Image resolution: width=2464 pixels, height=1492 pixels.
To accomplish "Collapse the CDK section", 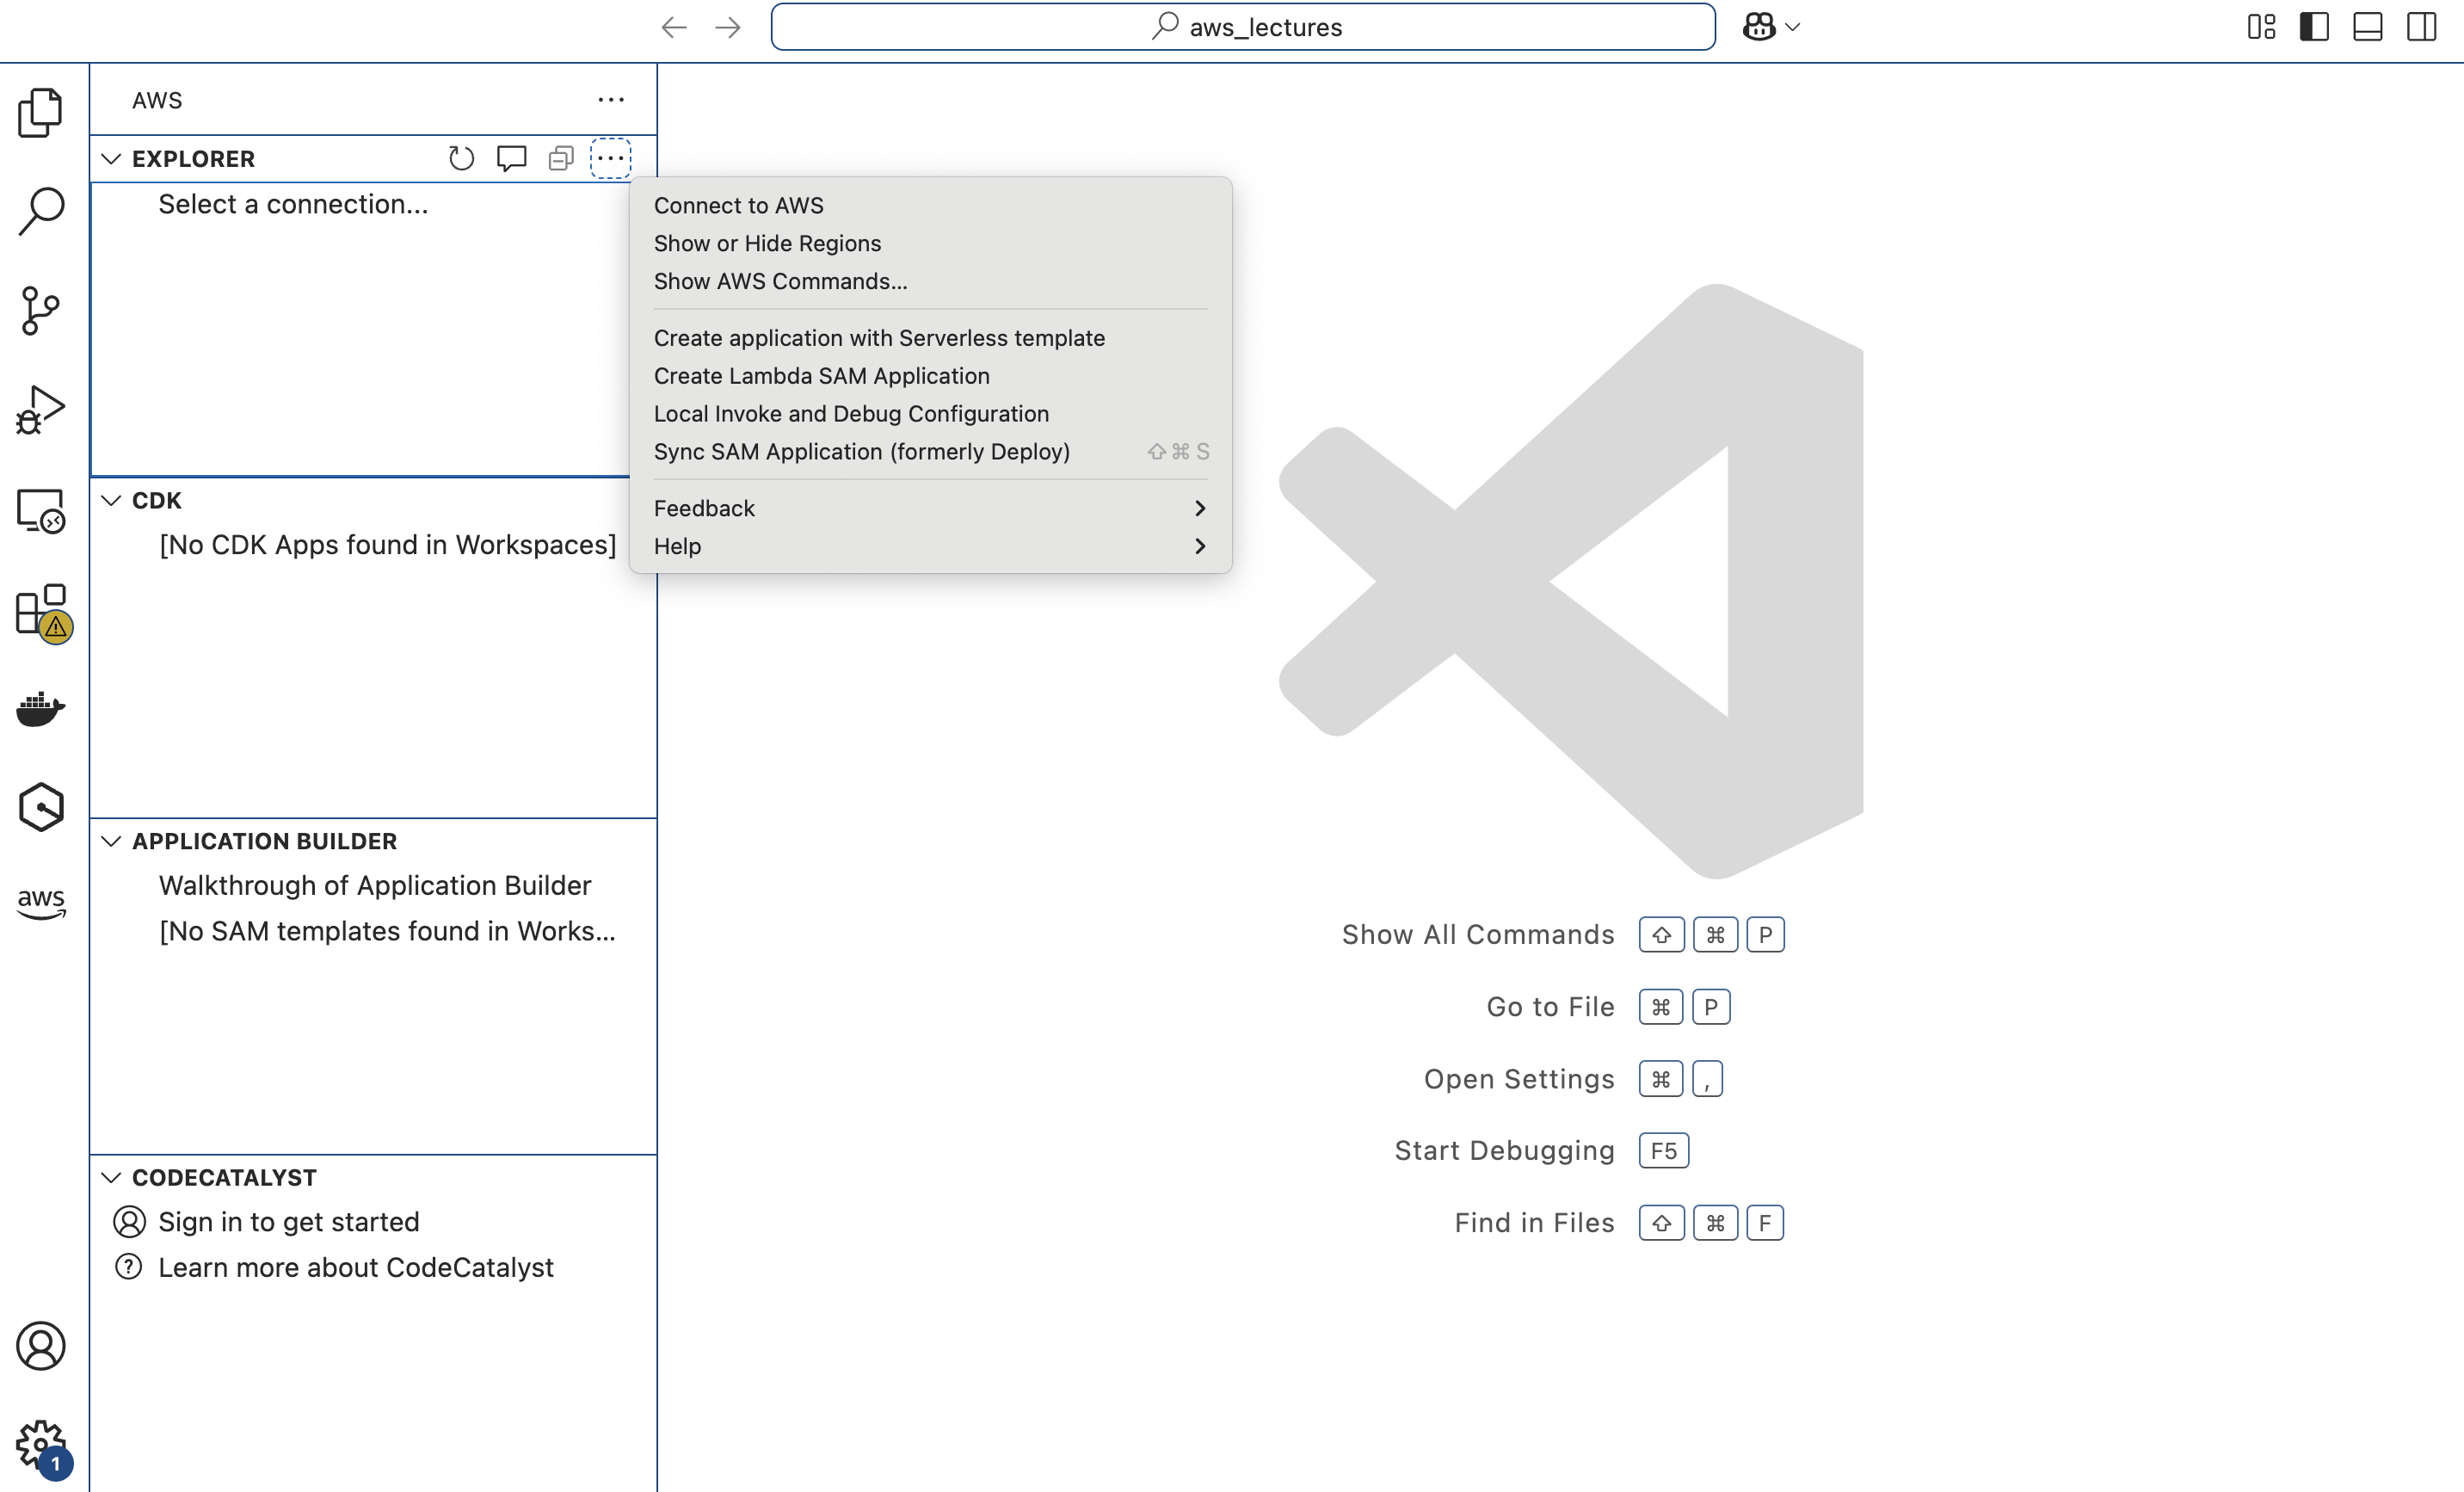I will pyautogui.click(x=111, y=500).
